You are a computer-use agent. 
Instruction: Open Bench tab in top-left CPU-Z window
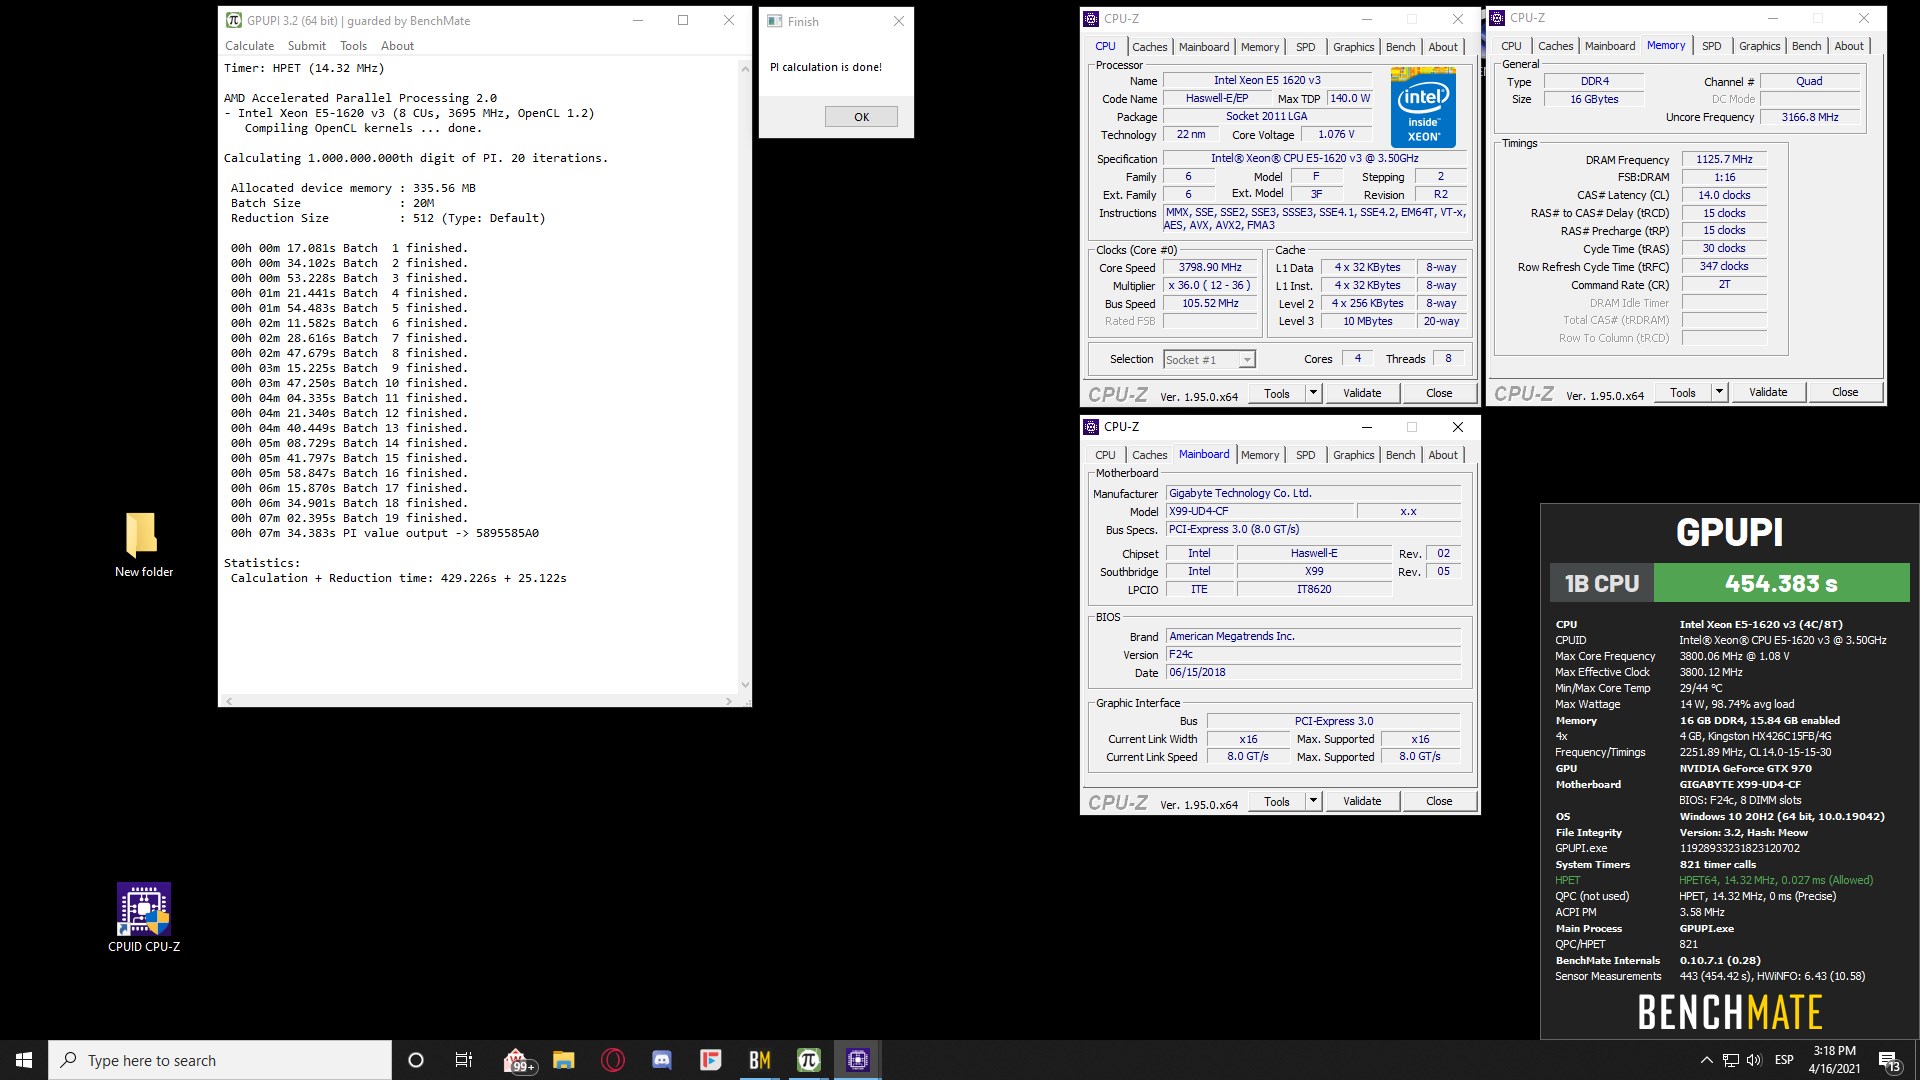1400,47
